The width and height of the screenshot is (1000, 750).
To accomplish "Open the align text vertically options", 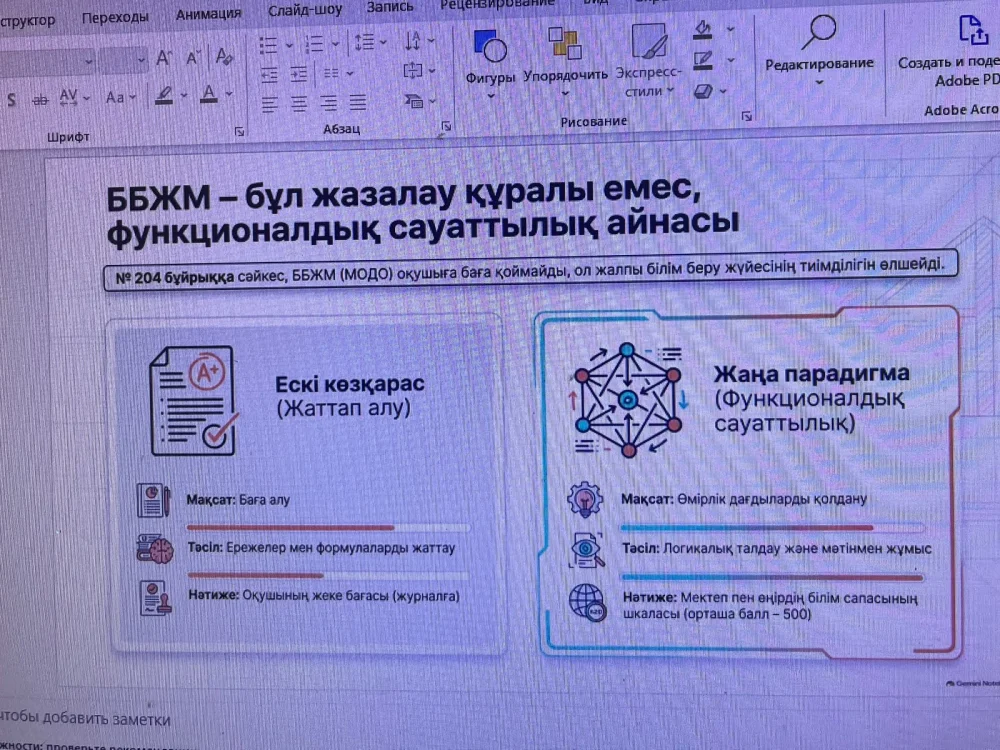I will pos(419,70).
